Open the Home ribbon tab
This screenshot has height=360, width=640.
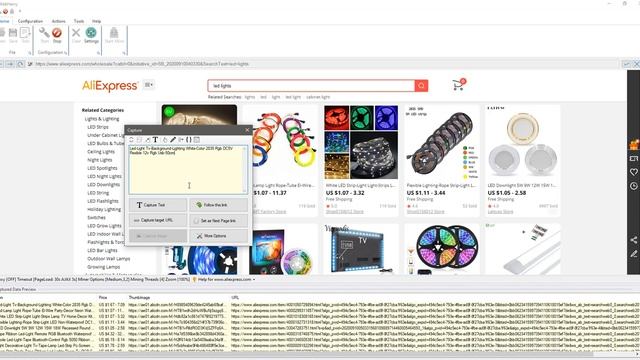pyautogui.click(x=4, y=21)
